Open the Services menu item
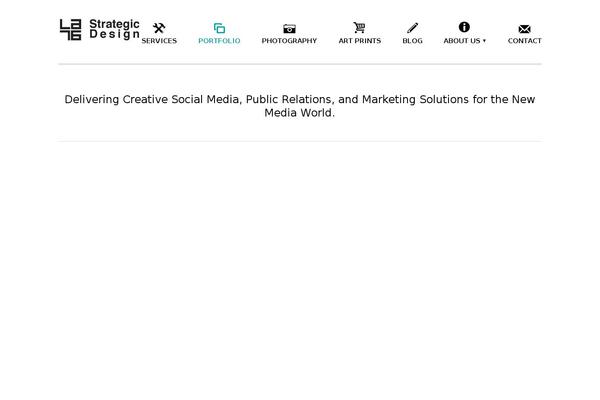The height and width of the screenshot is (400, 600). pyautogui.click(x=159, y=41)
